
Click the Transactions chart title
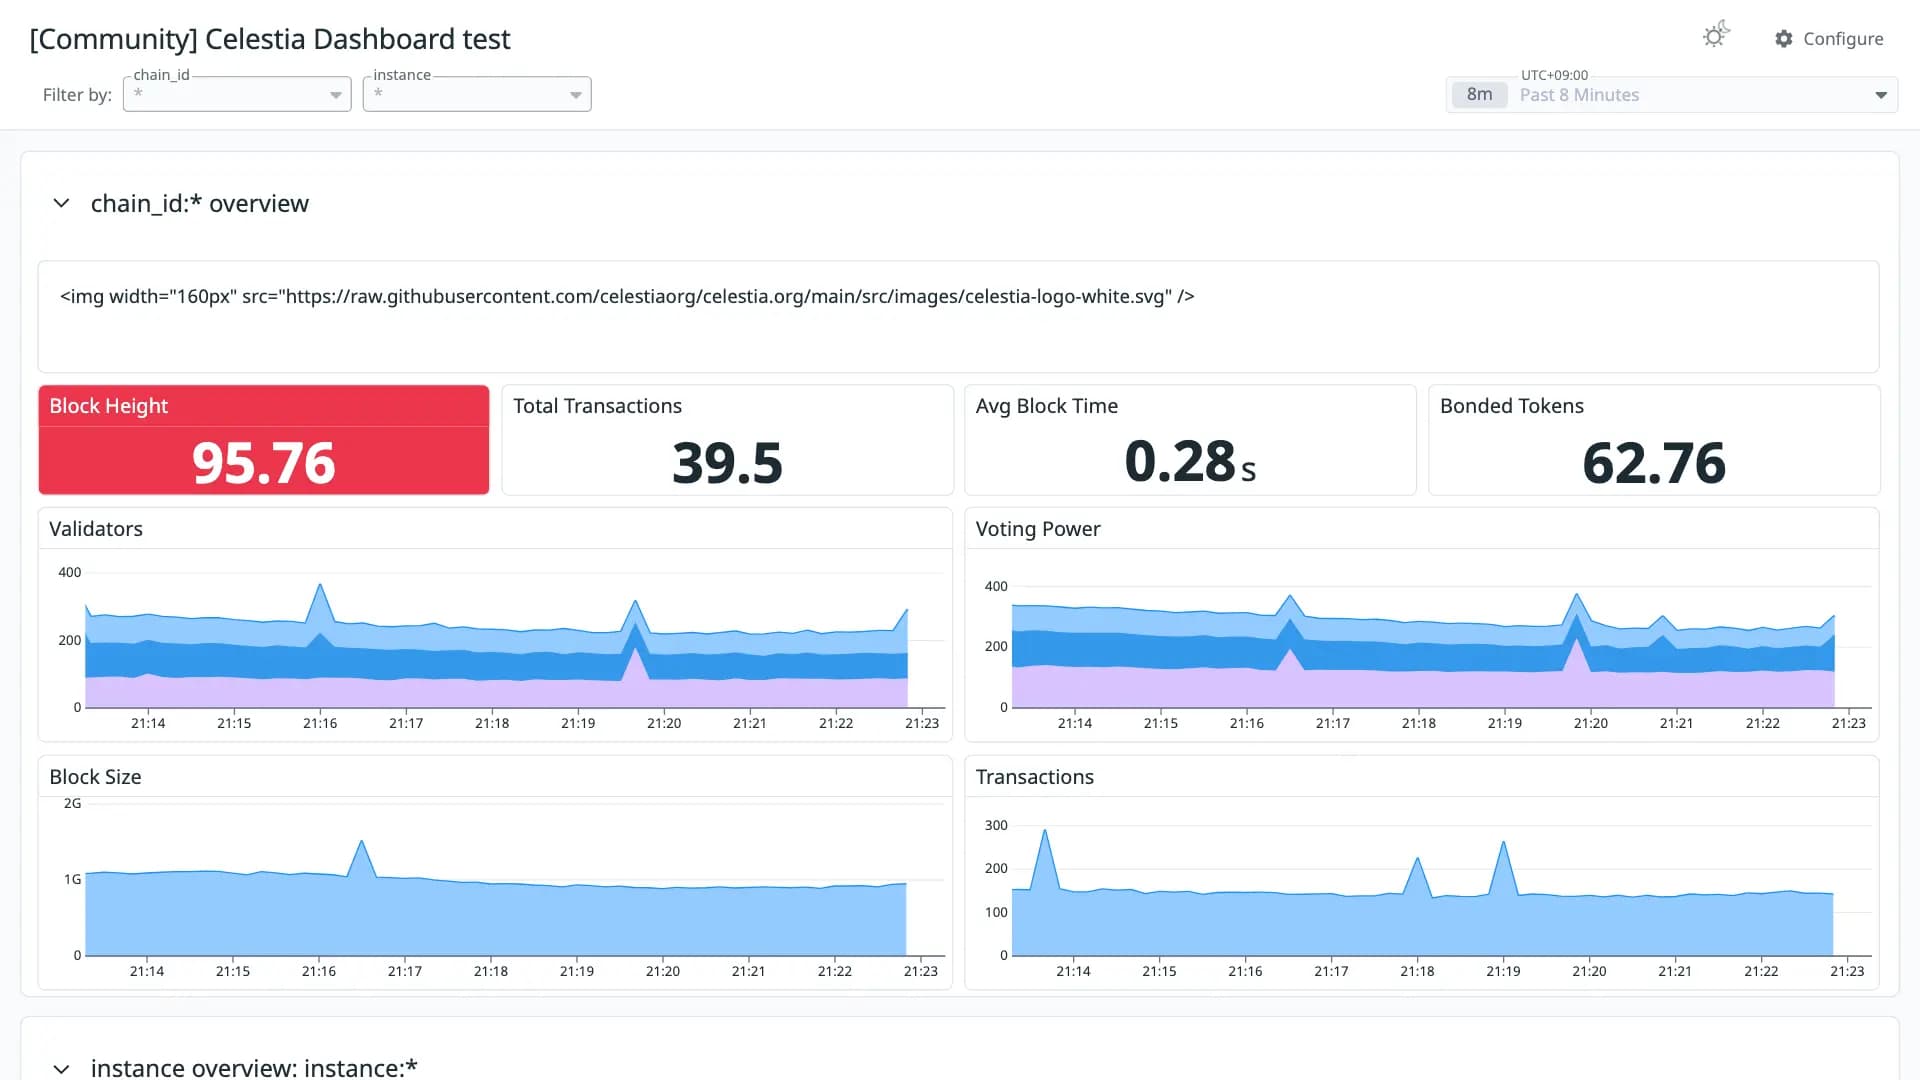point(1035,777)
